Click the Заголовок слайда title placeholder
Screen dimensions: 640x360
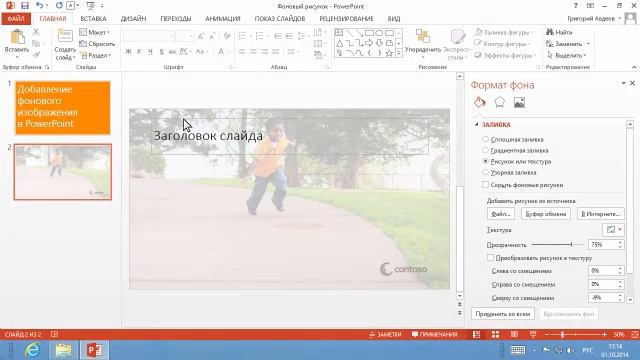[290, 136]
